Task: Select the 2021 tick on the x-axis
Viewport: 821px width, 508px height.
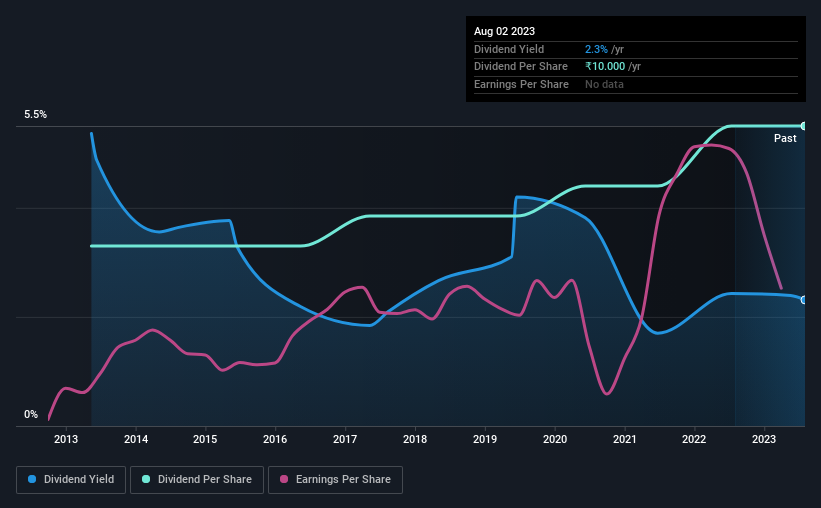Action: (625, 439)
